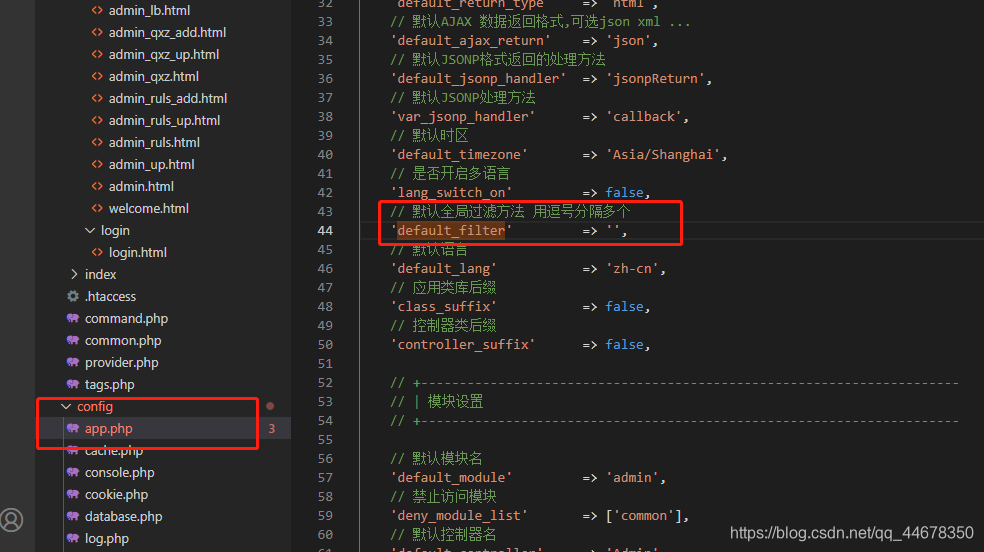Open admin_up.html file
The width and height of the screenshot is (984, 552).
tap(151, 164)
